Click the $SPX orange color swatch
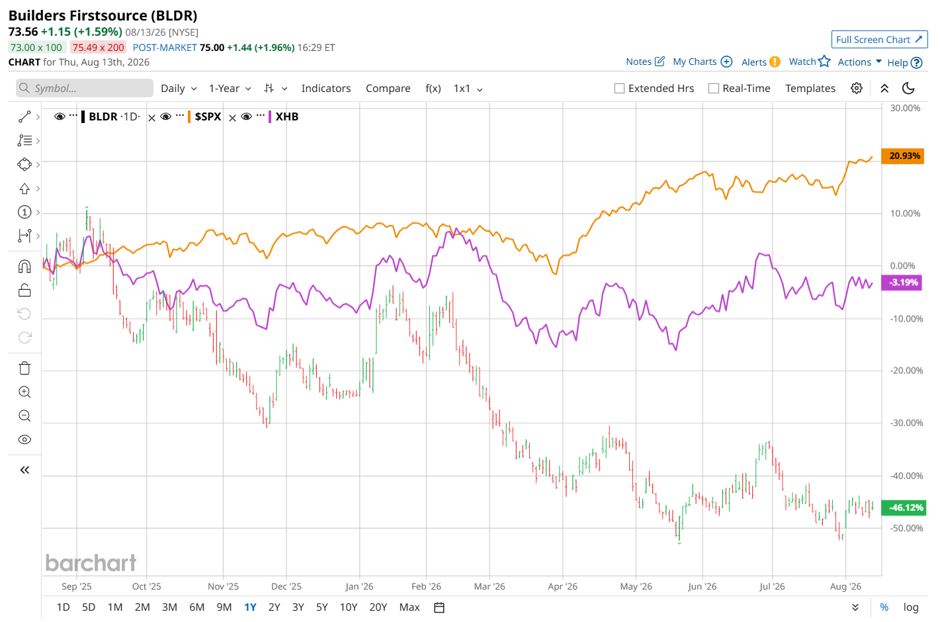940x622 pixels. coord(189,117)
